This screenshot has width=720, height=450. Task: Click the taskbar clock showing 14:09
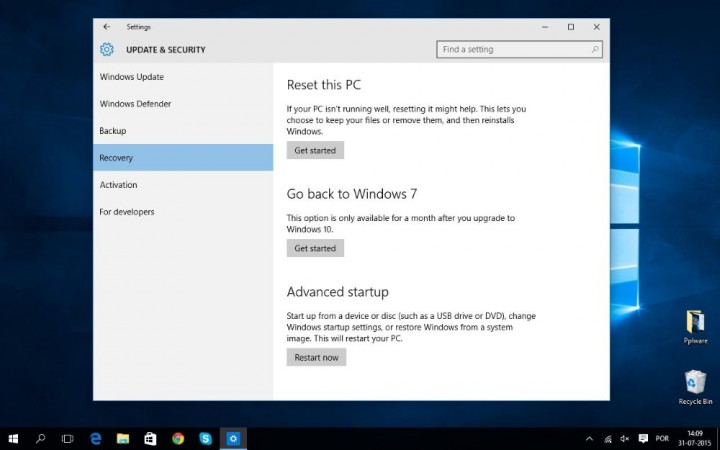(x=695, y=439)
